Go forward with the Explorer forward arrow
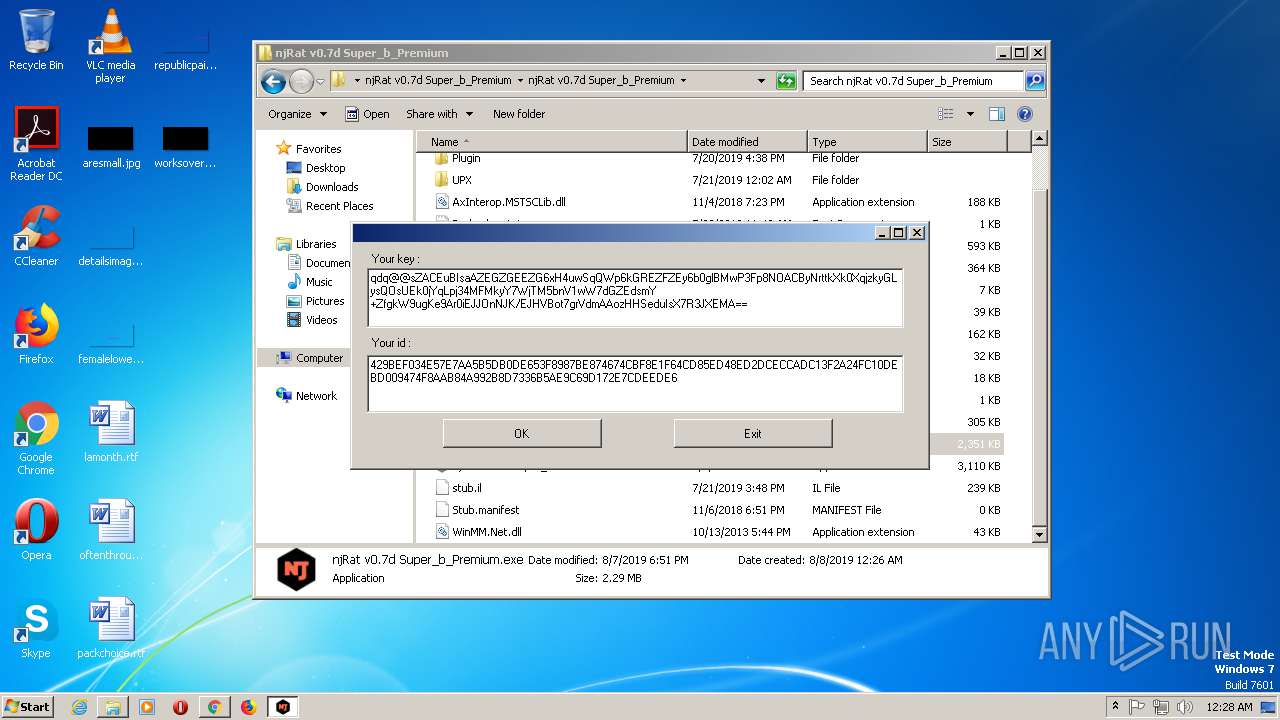1280x720 pixels. (x=301, y=81)
